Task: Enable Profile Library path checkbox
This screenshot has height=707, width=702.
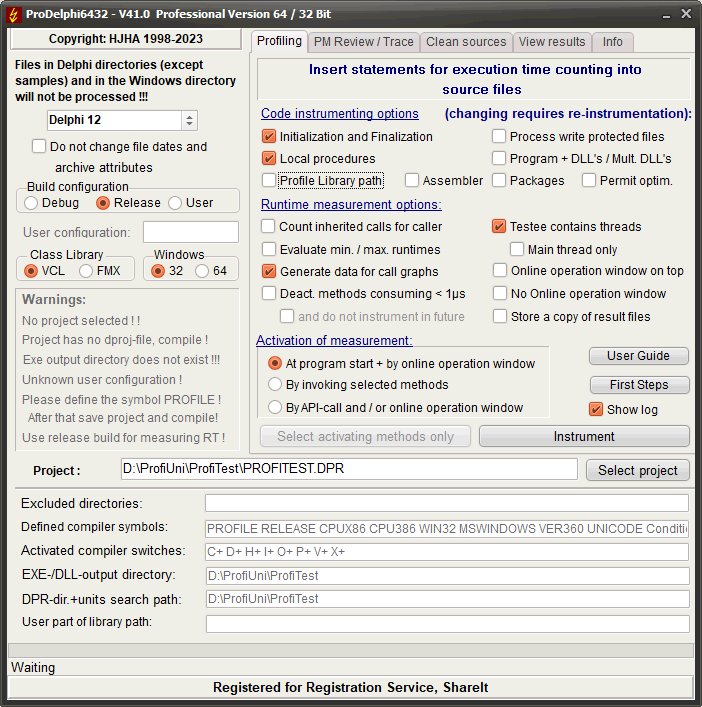Action: click(x=268, y=181)
